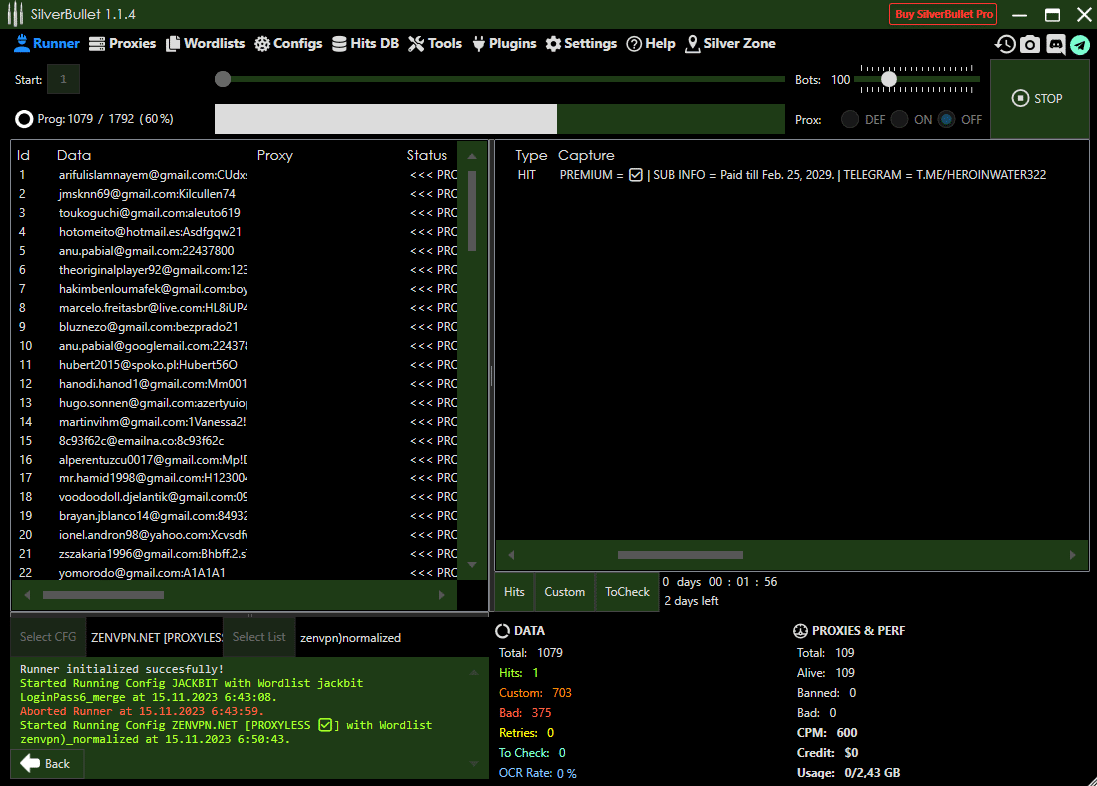1097x786 pixels.
Task: Open the Plugins section
Action: pyautogui.click(x=503, y=44)
